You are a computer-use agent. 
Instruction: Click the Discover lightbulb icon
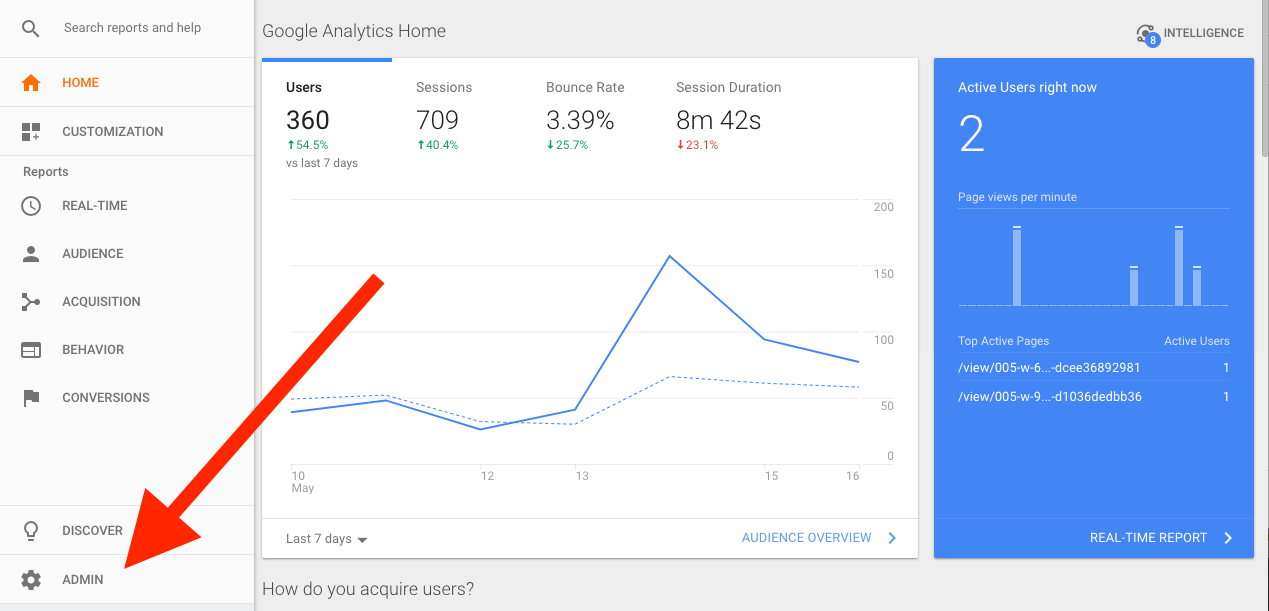point(31,531)
